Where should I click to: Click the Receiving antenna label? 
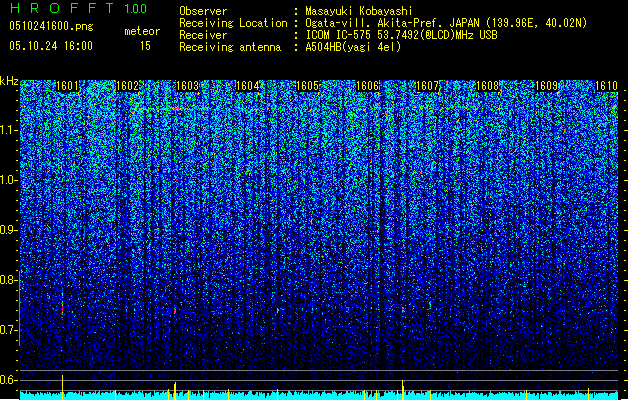click(230, 47)
